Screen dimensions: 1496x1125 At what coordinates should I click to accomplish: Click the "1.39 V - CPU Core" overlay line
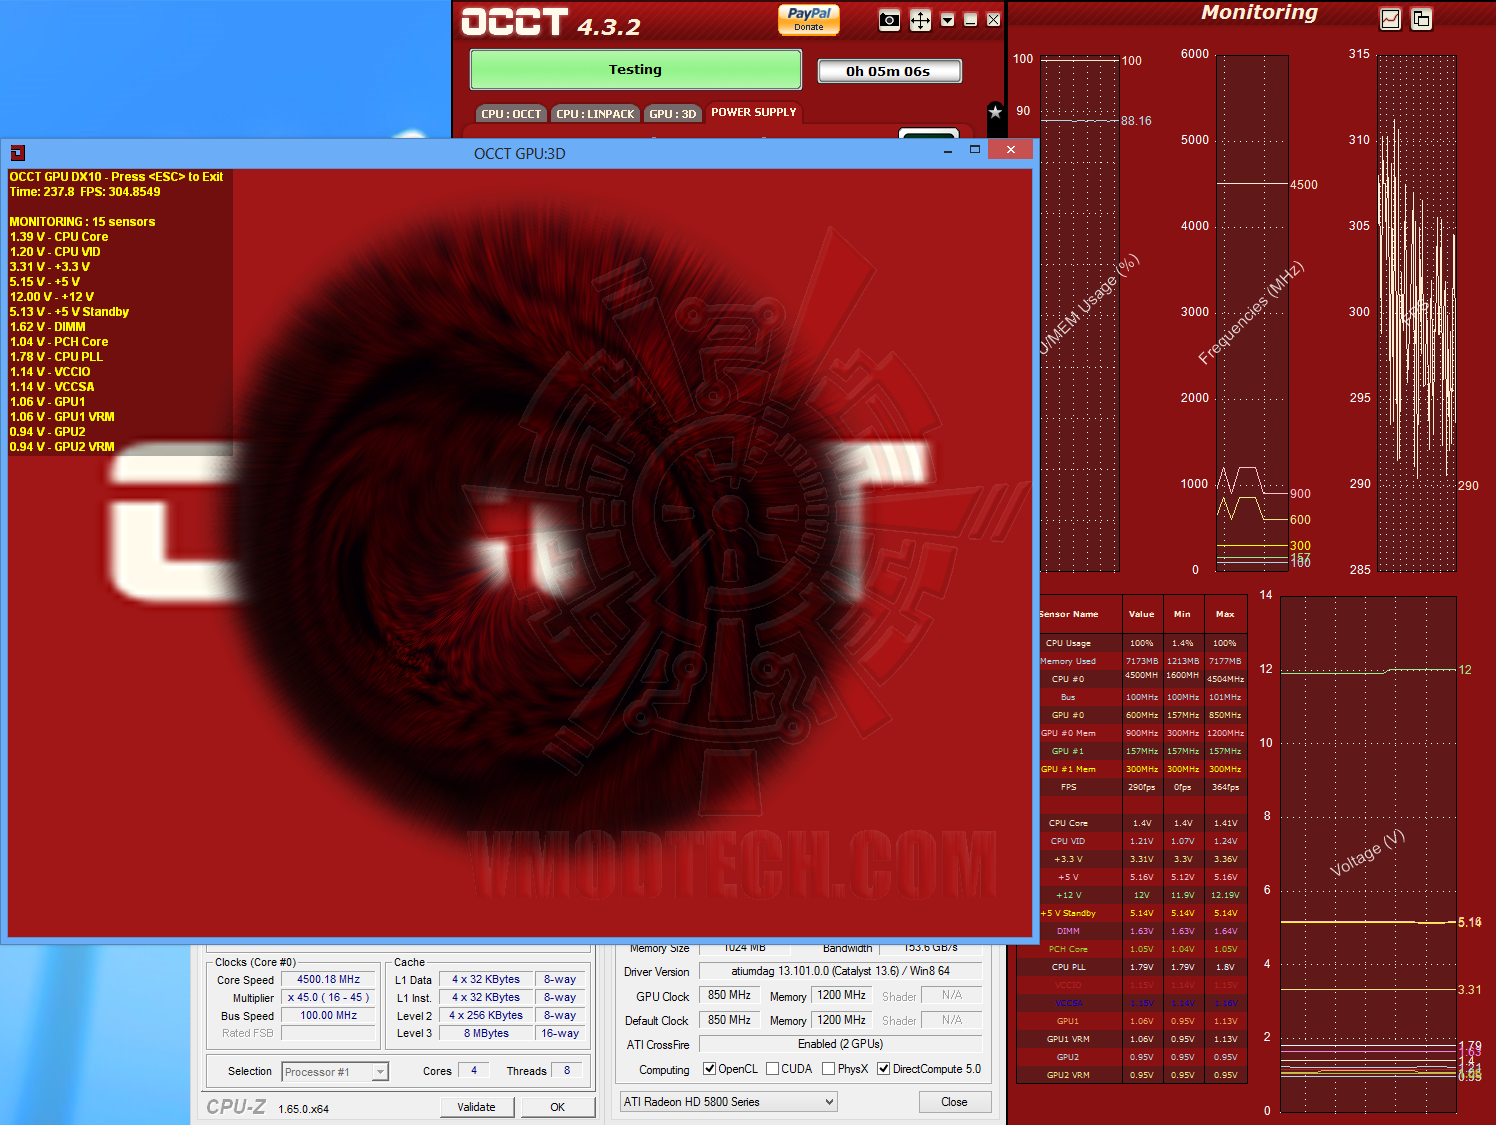coord(59,237)
